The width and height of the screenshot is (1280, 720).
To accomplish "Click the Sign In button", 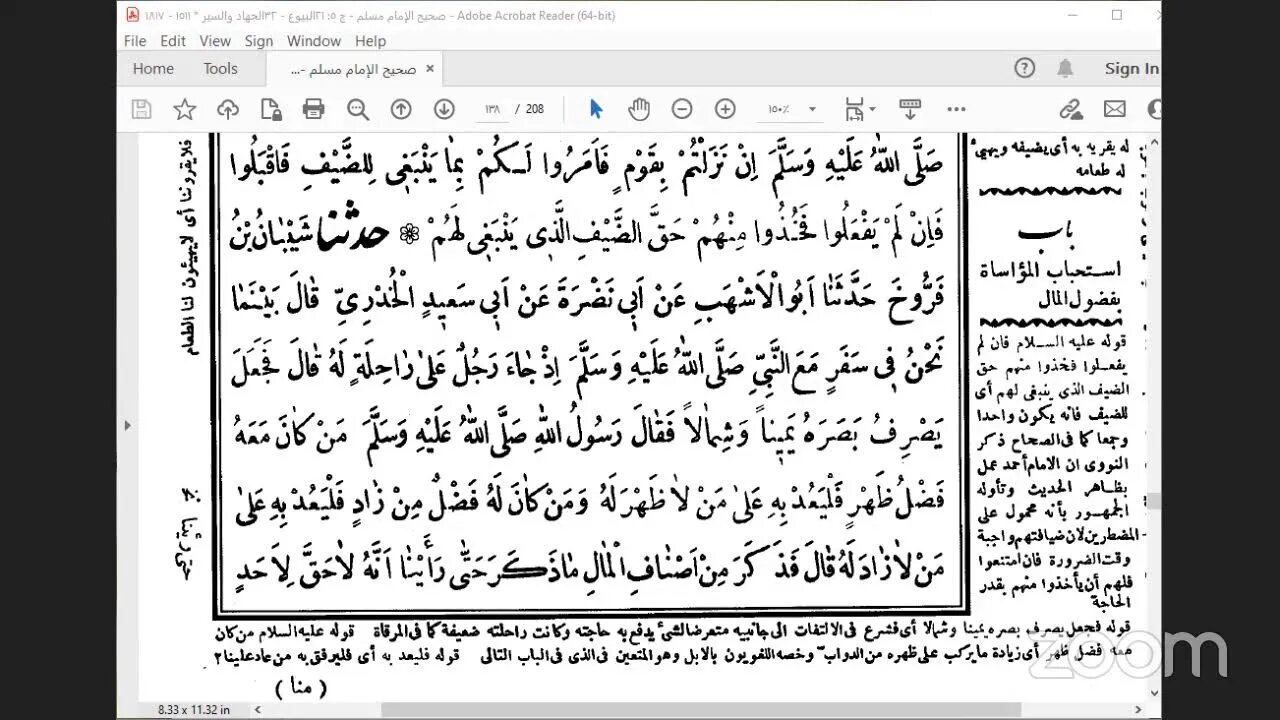I will point(1132,68).
